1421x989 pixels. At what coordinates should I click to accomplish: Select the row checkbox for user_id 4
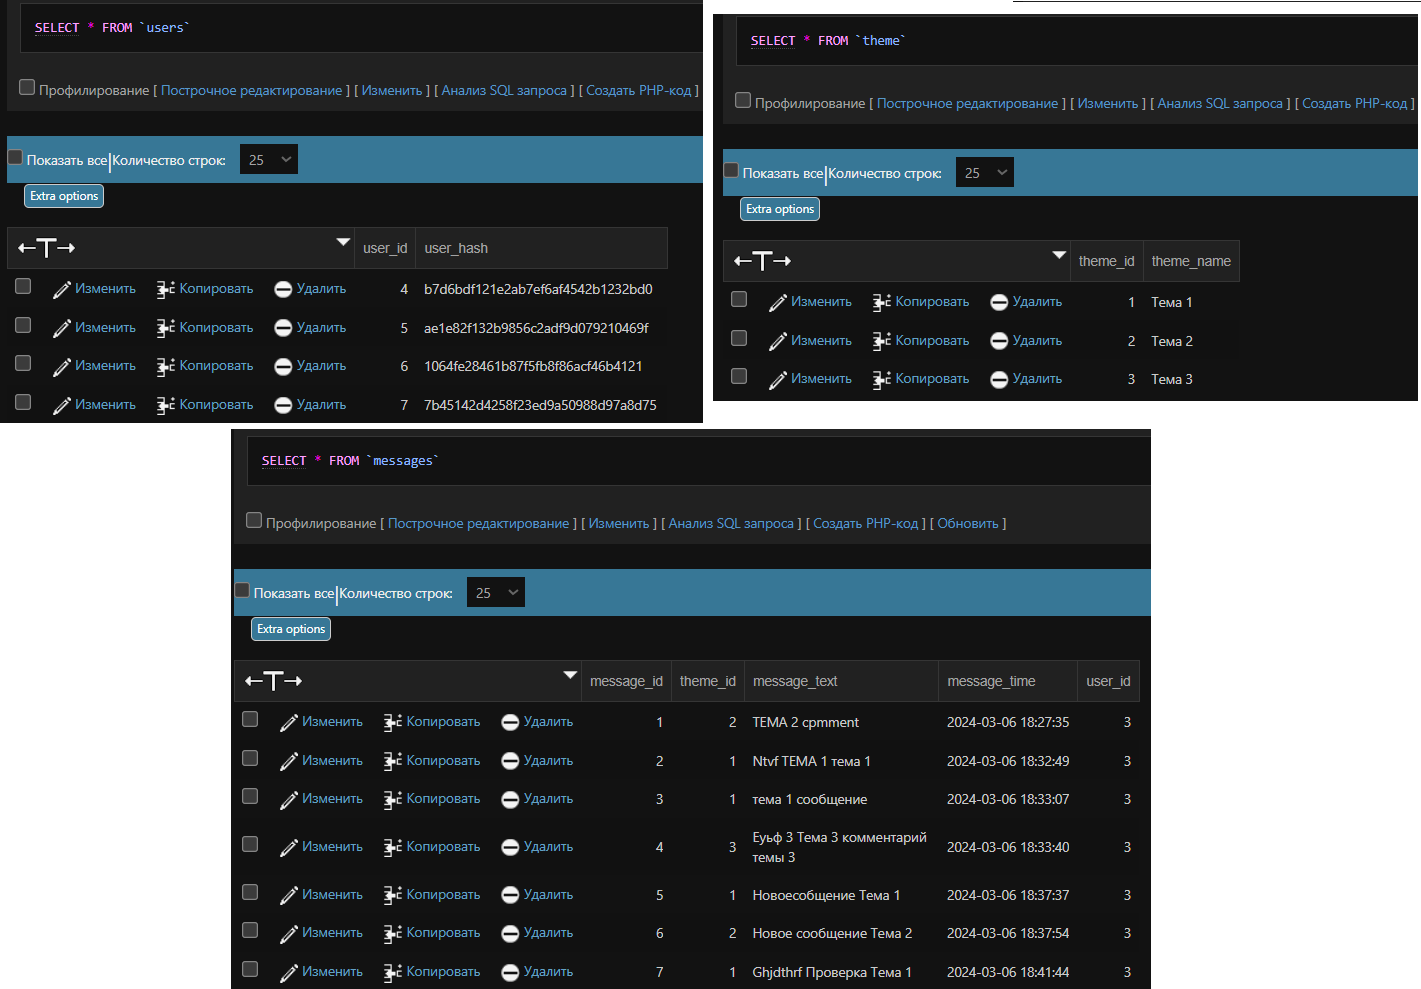click(23, 287)
